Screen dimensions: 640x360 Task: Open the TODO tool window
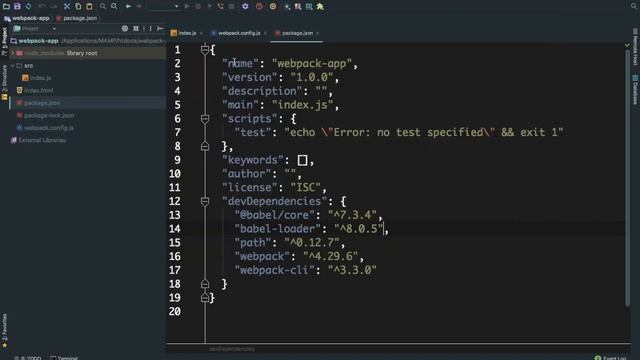tap(28, 358)
